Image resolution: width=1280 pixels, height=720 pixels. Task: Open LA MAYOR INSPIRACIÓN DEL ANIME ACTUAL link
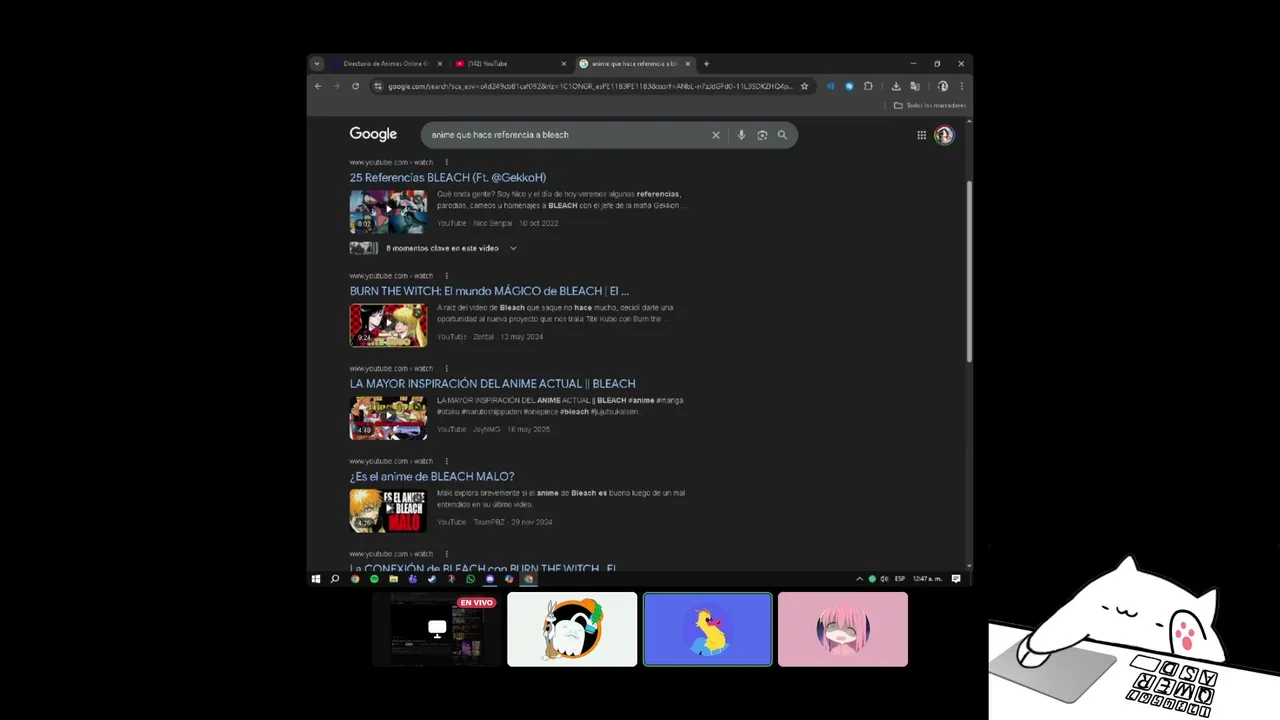(x=492, y=384)
